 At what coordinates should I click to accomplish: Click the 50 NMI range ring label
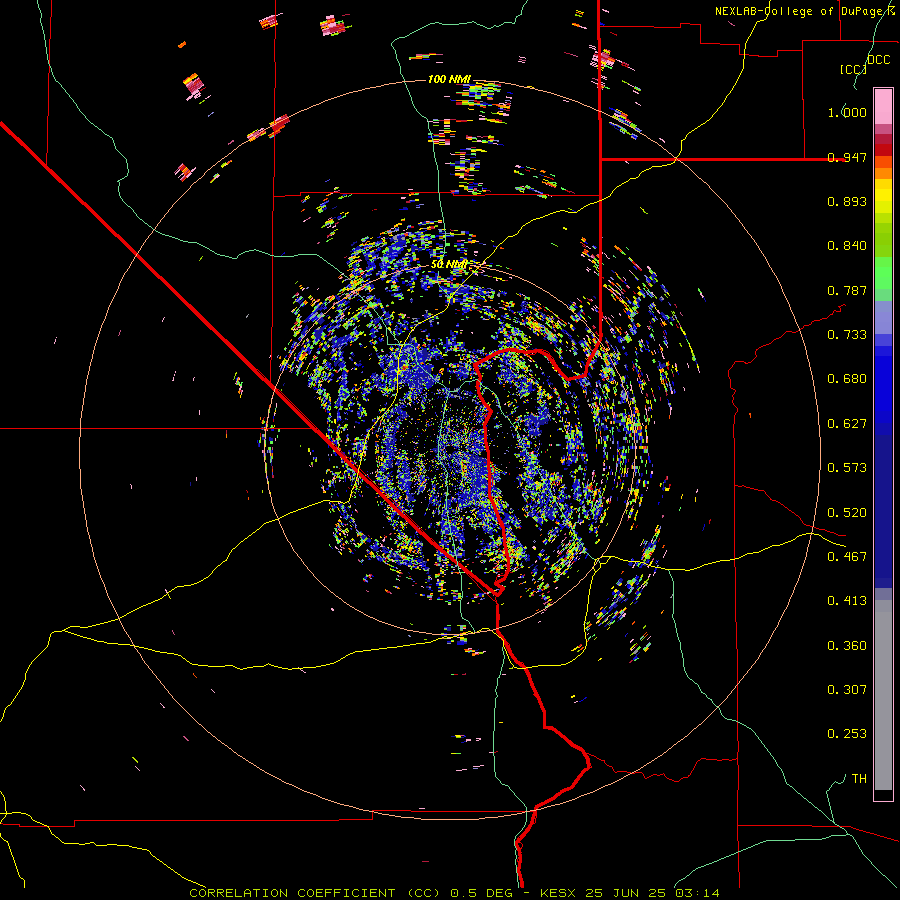pyautogui.click(x=449, y=264)
